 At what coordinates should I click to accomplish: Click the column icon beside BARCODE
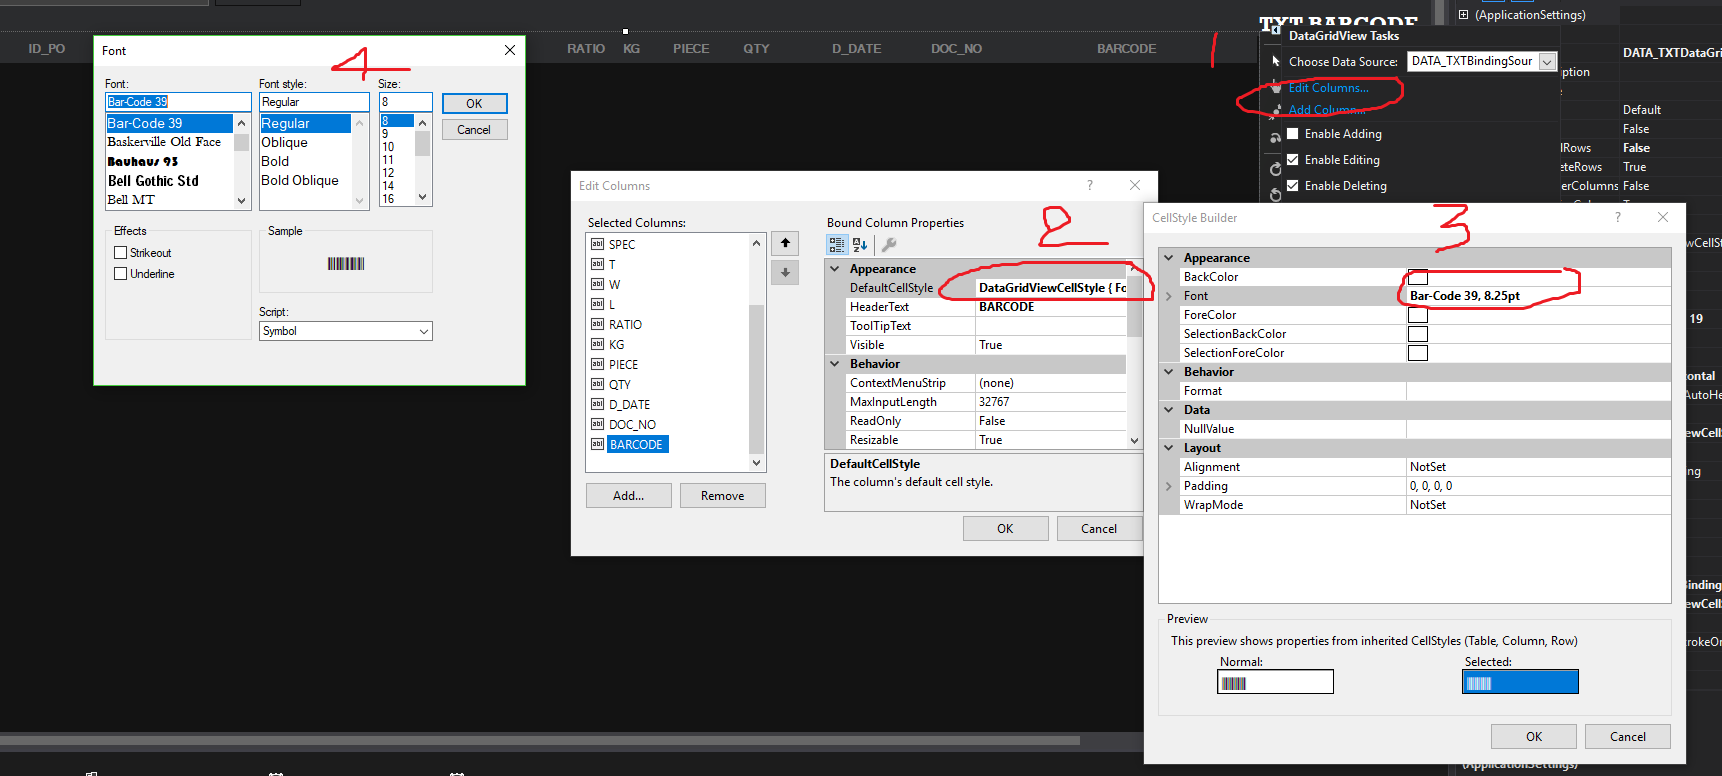click(x=597, y=444)
